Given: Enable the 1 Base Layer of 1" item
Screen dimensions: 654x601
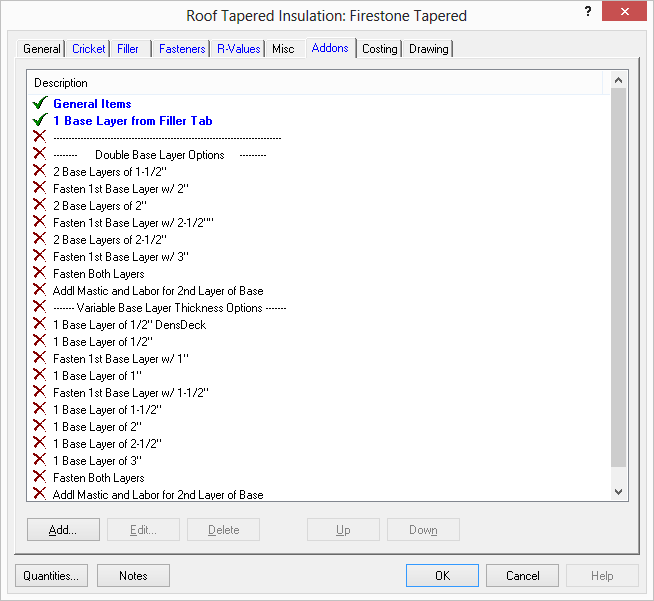Looking at the screenshot, I should click(x=39, y=375).
